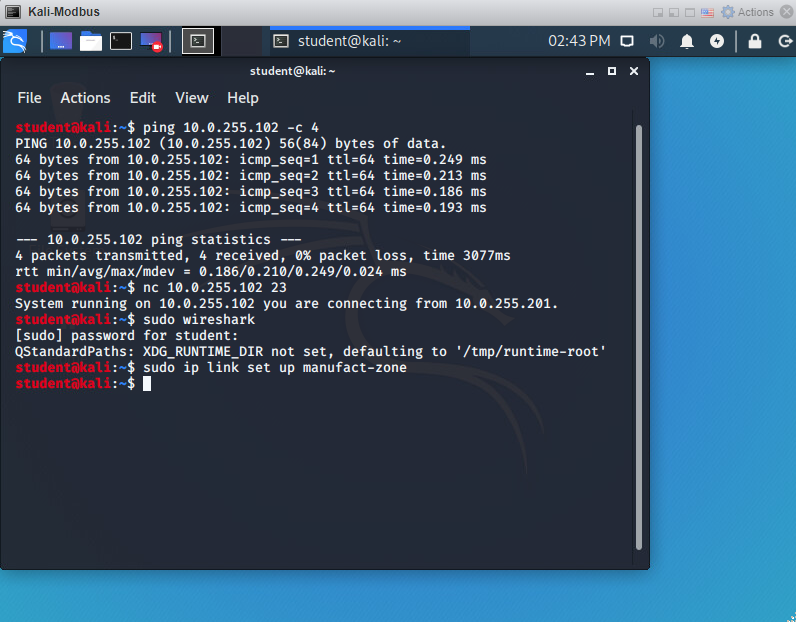Click the 'sudo wireshark' command text
This screenshot has width=796, height=622.
[x=199, y=319]
